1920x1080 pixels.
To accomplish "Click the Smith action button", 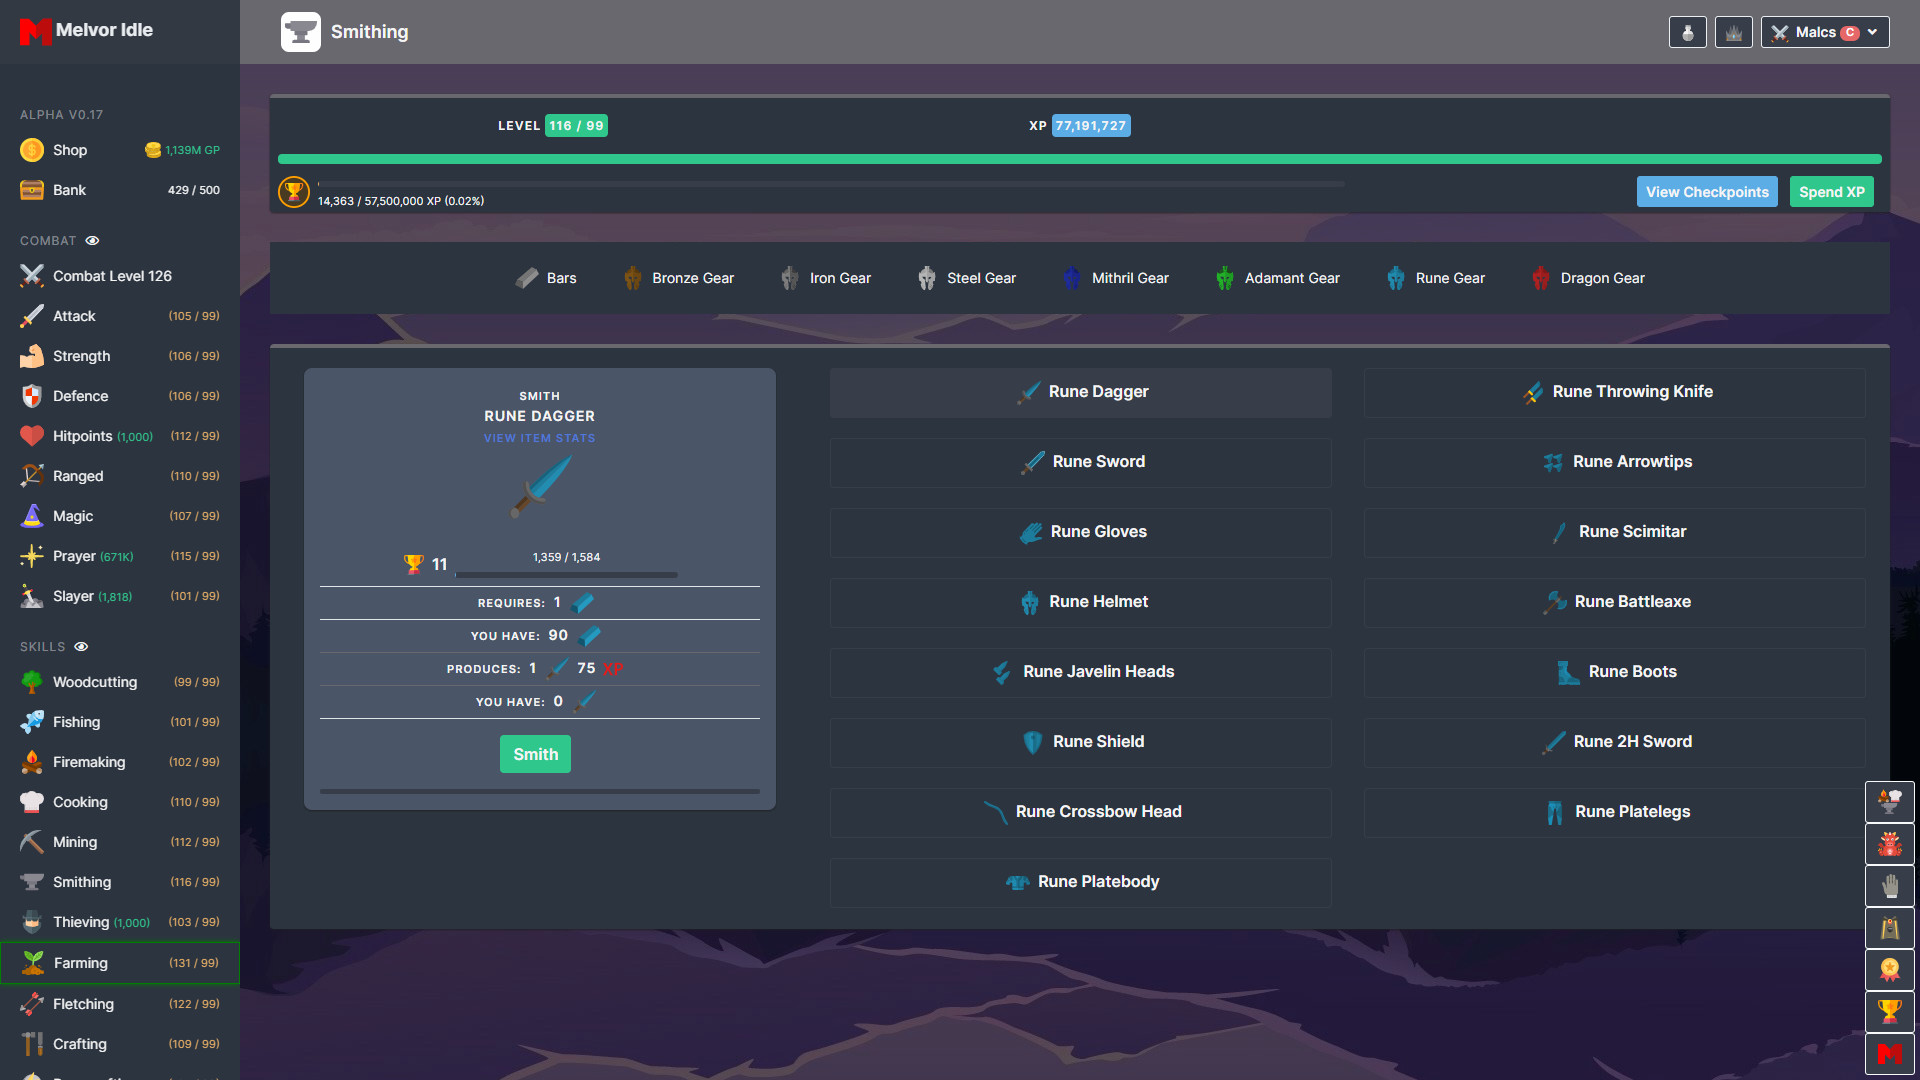I will point(537,753).
